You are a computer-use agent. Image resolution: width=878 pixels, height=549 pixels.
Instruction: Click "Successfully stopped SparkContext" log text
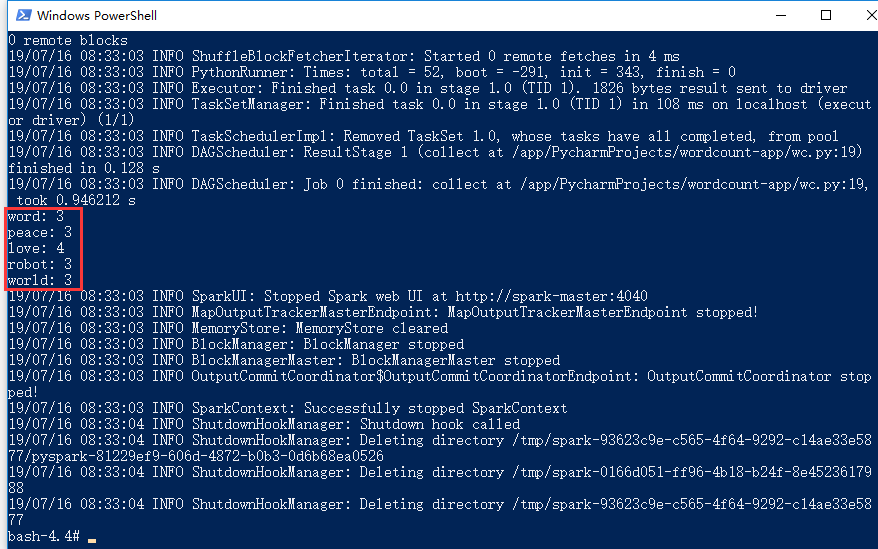[435, 408]
